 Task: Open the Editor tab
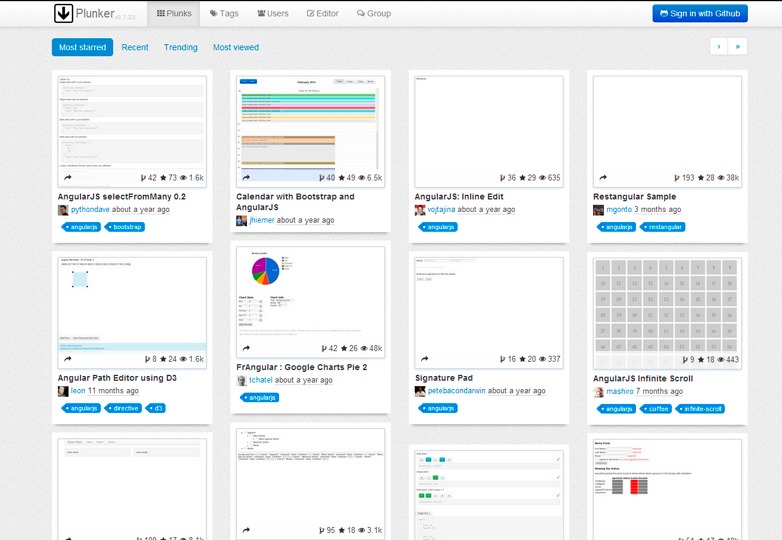pyautogui.click(x=322, y=13)
